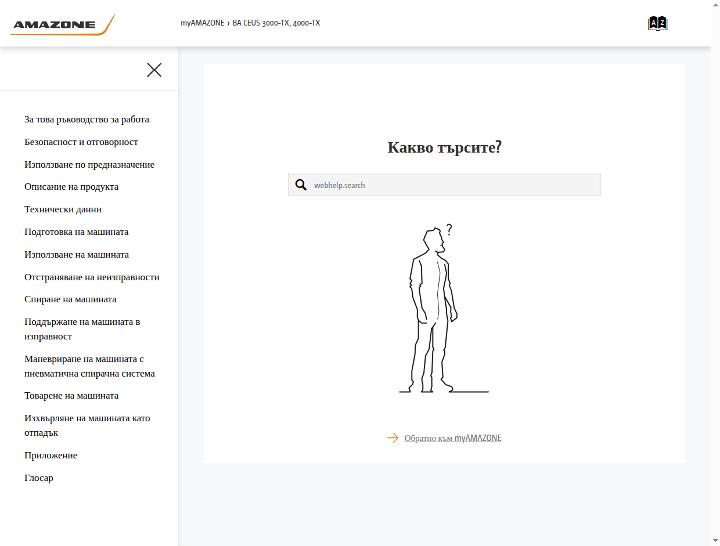Open Технически данни section

pyautogui.click(x=63, y=209)
